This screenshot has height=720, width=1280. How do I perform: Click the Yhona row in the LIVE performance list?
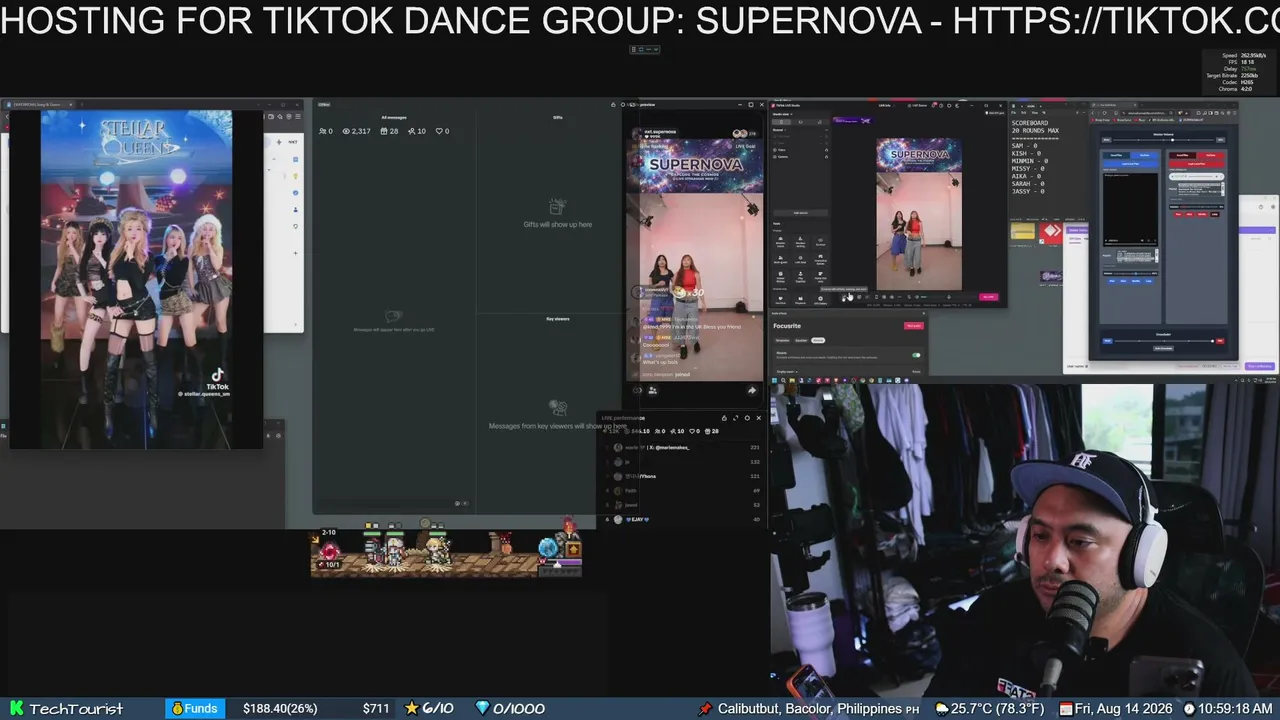[x=683, y=476]
